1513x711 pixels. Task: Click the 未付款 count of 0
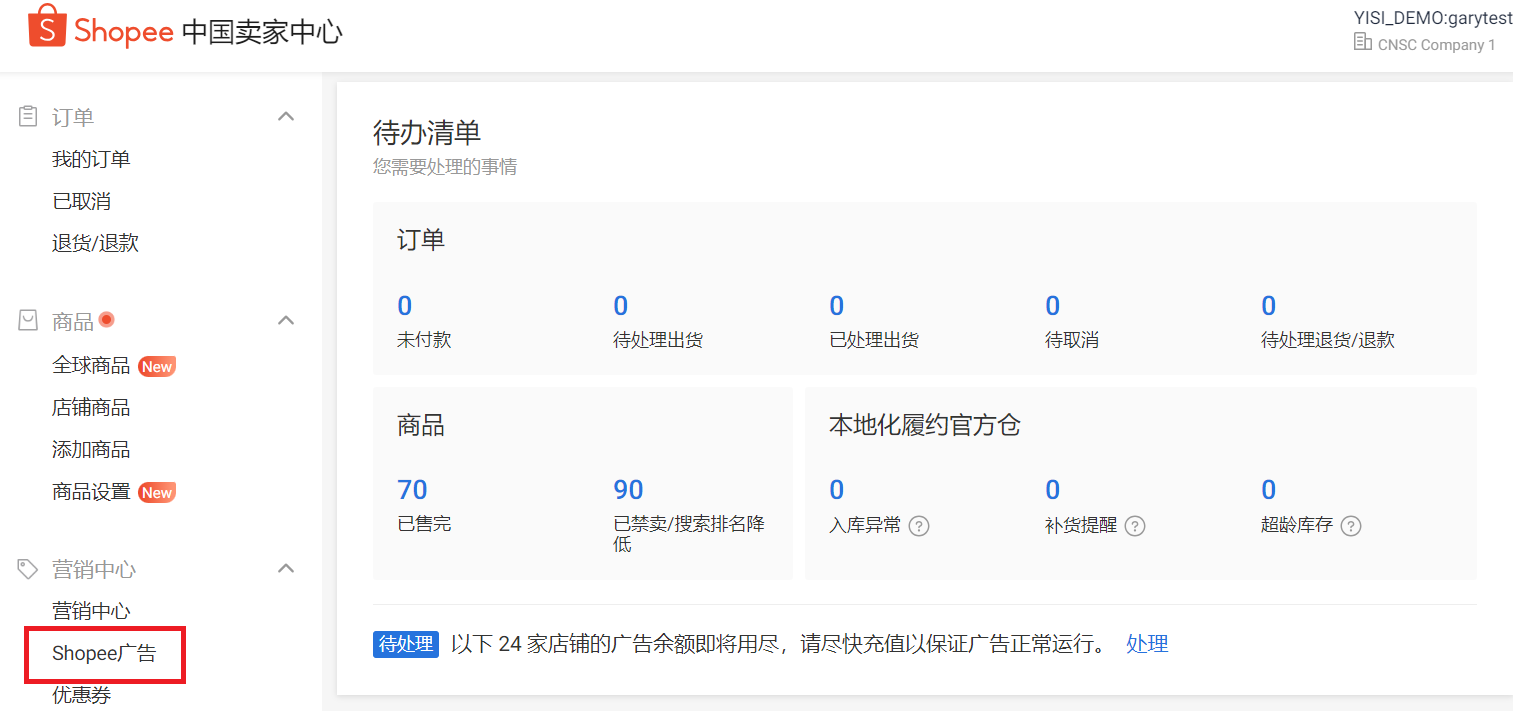(x=405, y=305)
